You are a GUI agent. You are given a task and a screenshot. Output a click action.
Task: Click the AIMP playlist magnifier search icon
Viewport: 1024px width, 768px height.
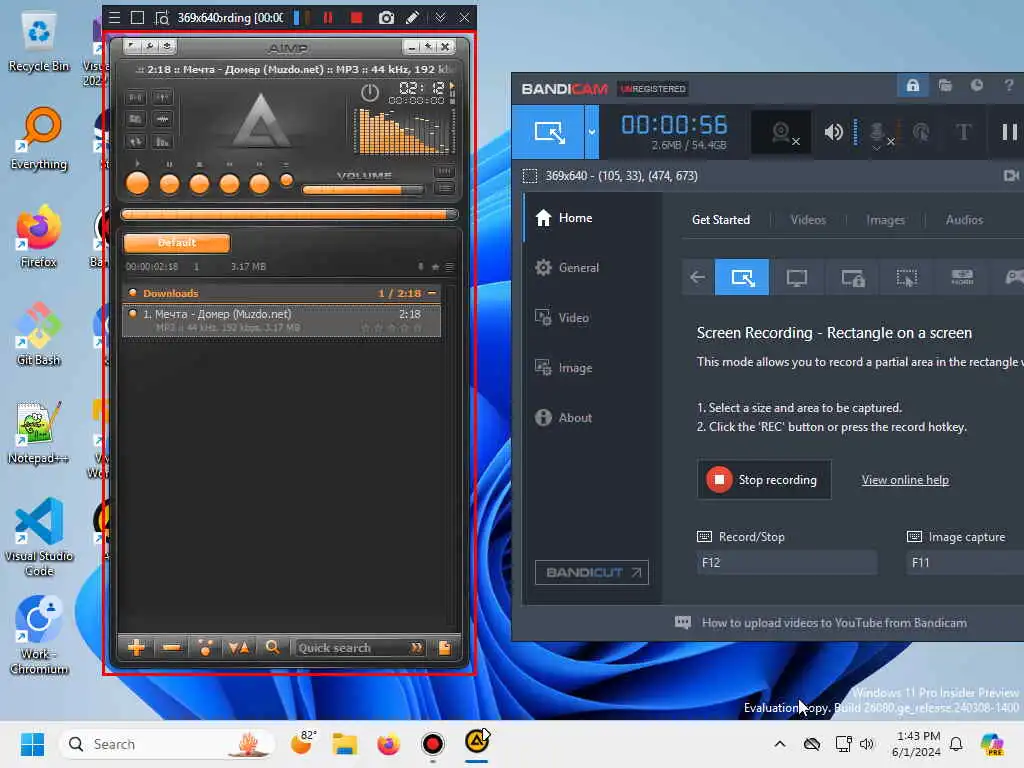coord(272,647)
